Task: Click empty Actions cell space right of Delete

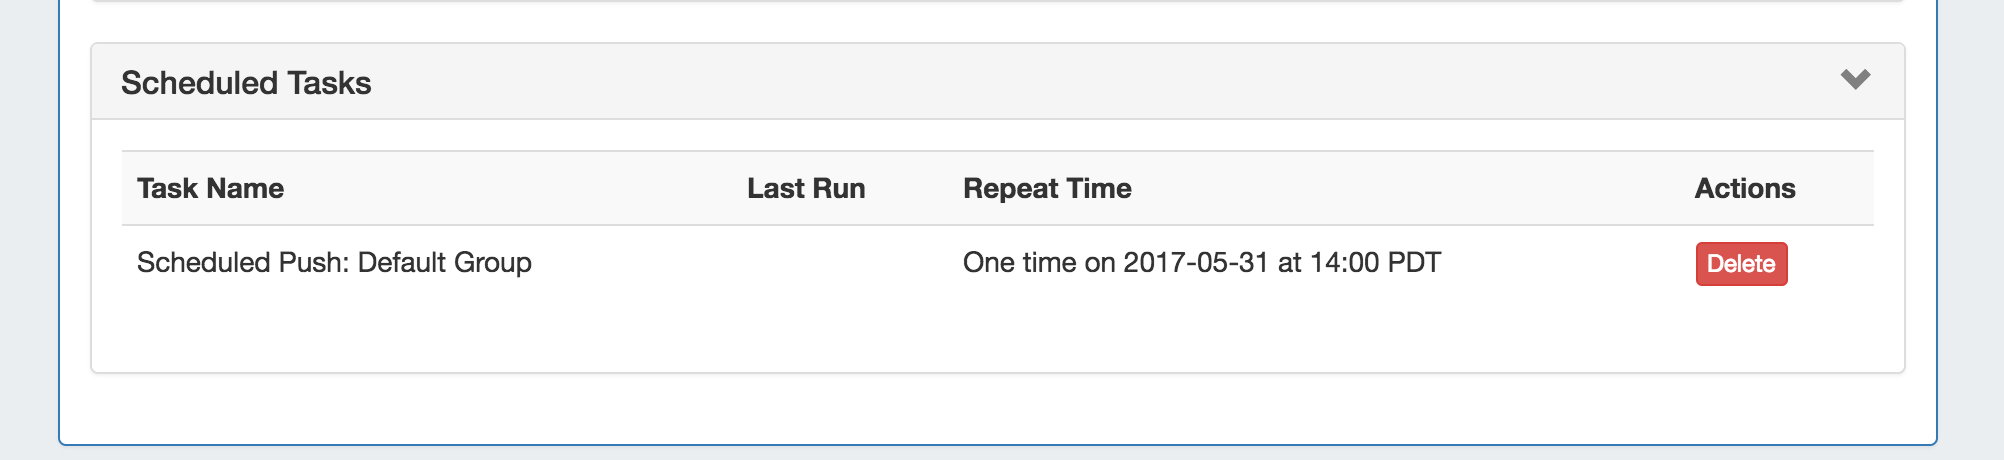Action: pos(1830,264)
